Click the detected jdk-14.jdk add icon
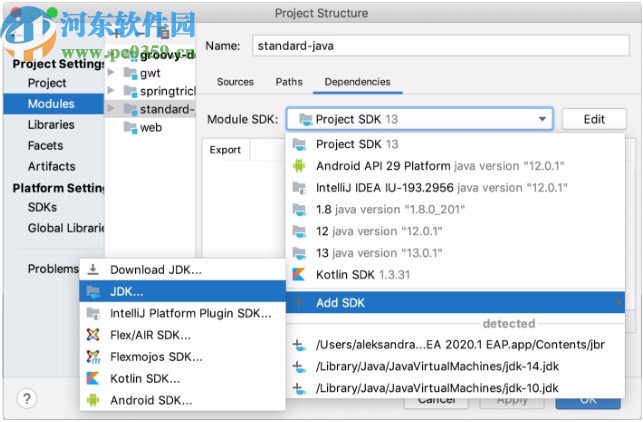Image resolution: width=643 pixels, height=422 pixels. 299,366
